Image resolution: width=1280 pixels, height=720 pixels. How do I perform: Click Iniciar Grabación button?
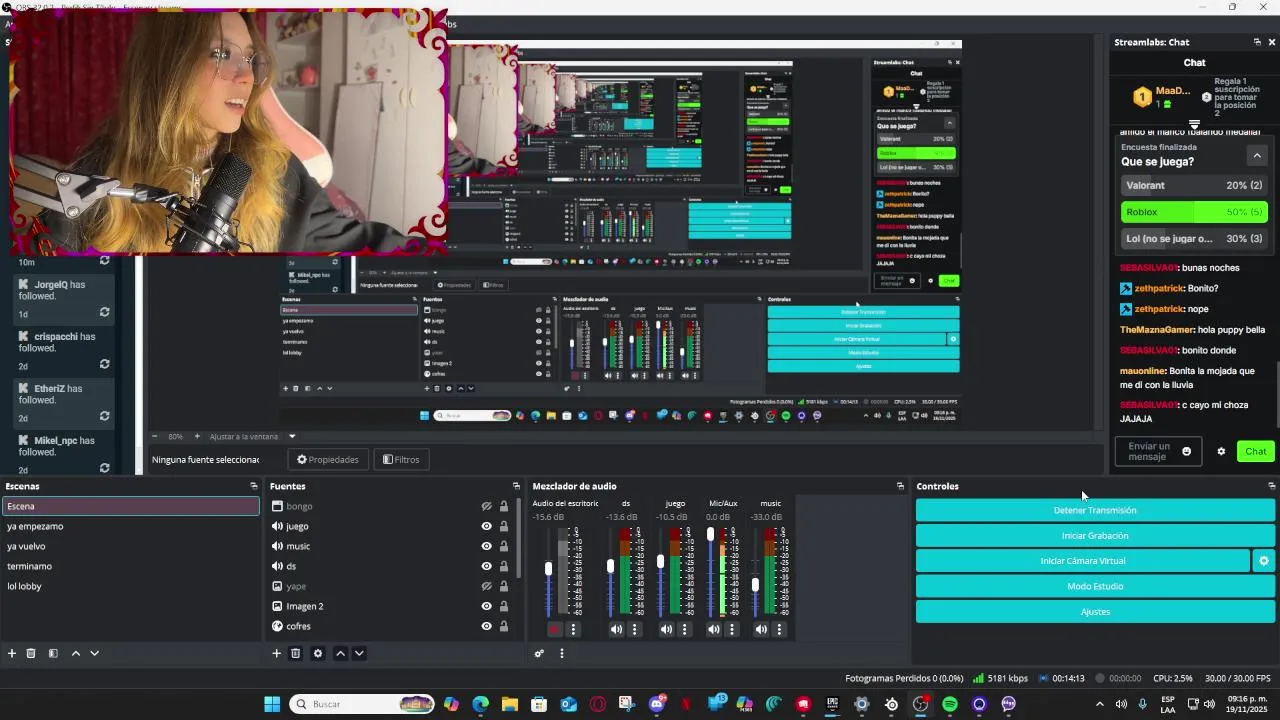pyautogui.click(x=1095, y=536)
